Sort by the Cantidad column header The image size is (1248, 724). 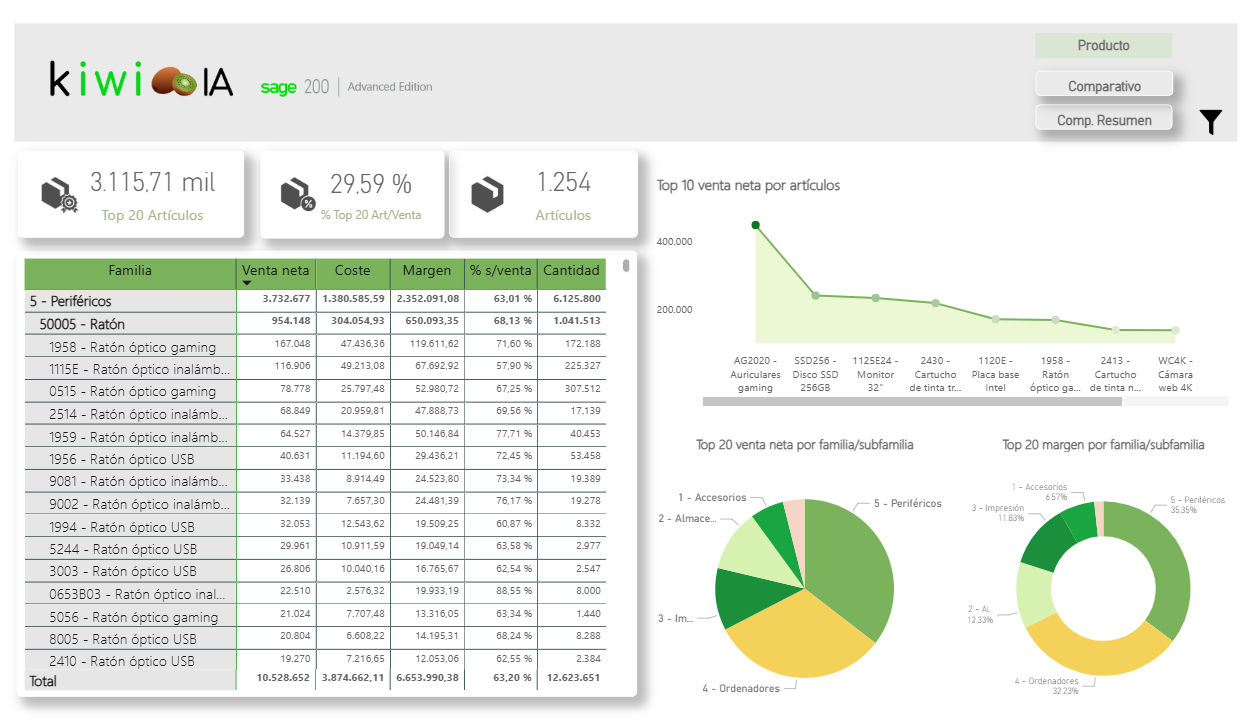pos(571,270)
